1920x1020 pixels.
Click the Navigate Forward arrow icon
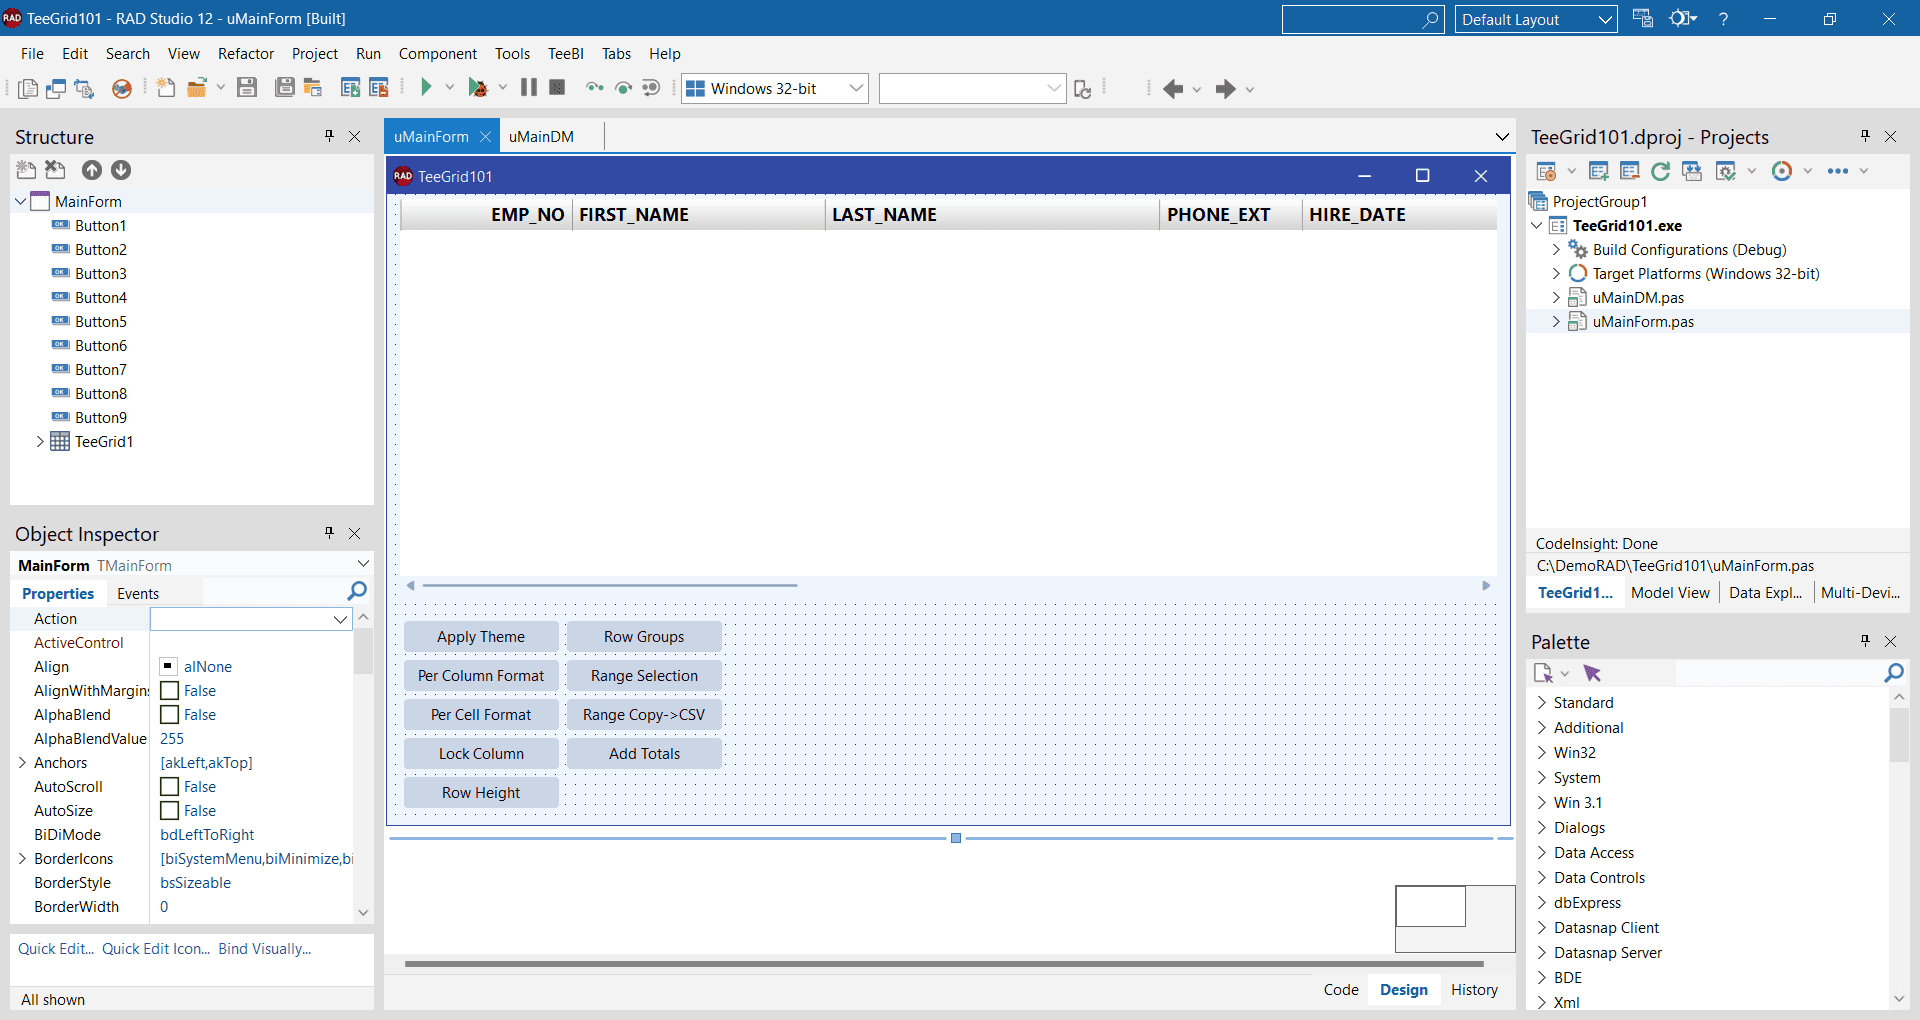[1226, 89]
